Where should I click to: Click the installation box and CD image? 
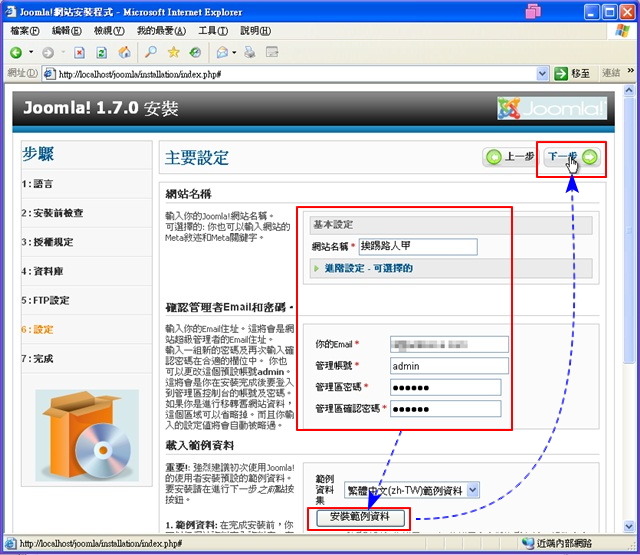[x=87, y=435]
